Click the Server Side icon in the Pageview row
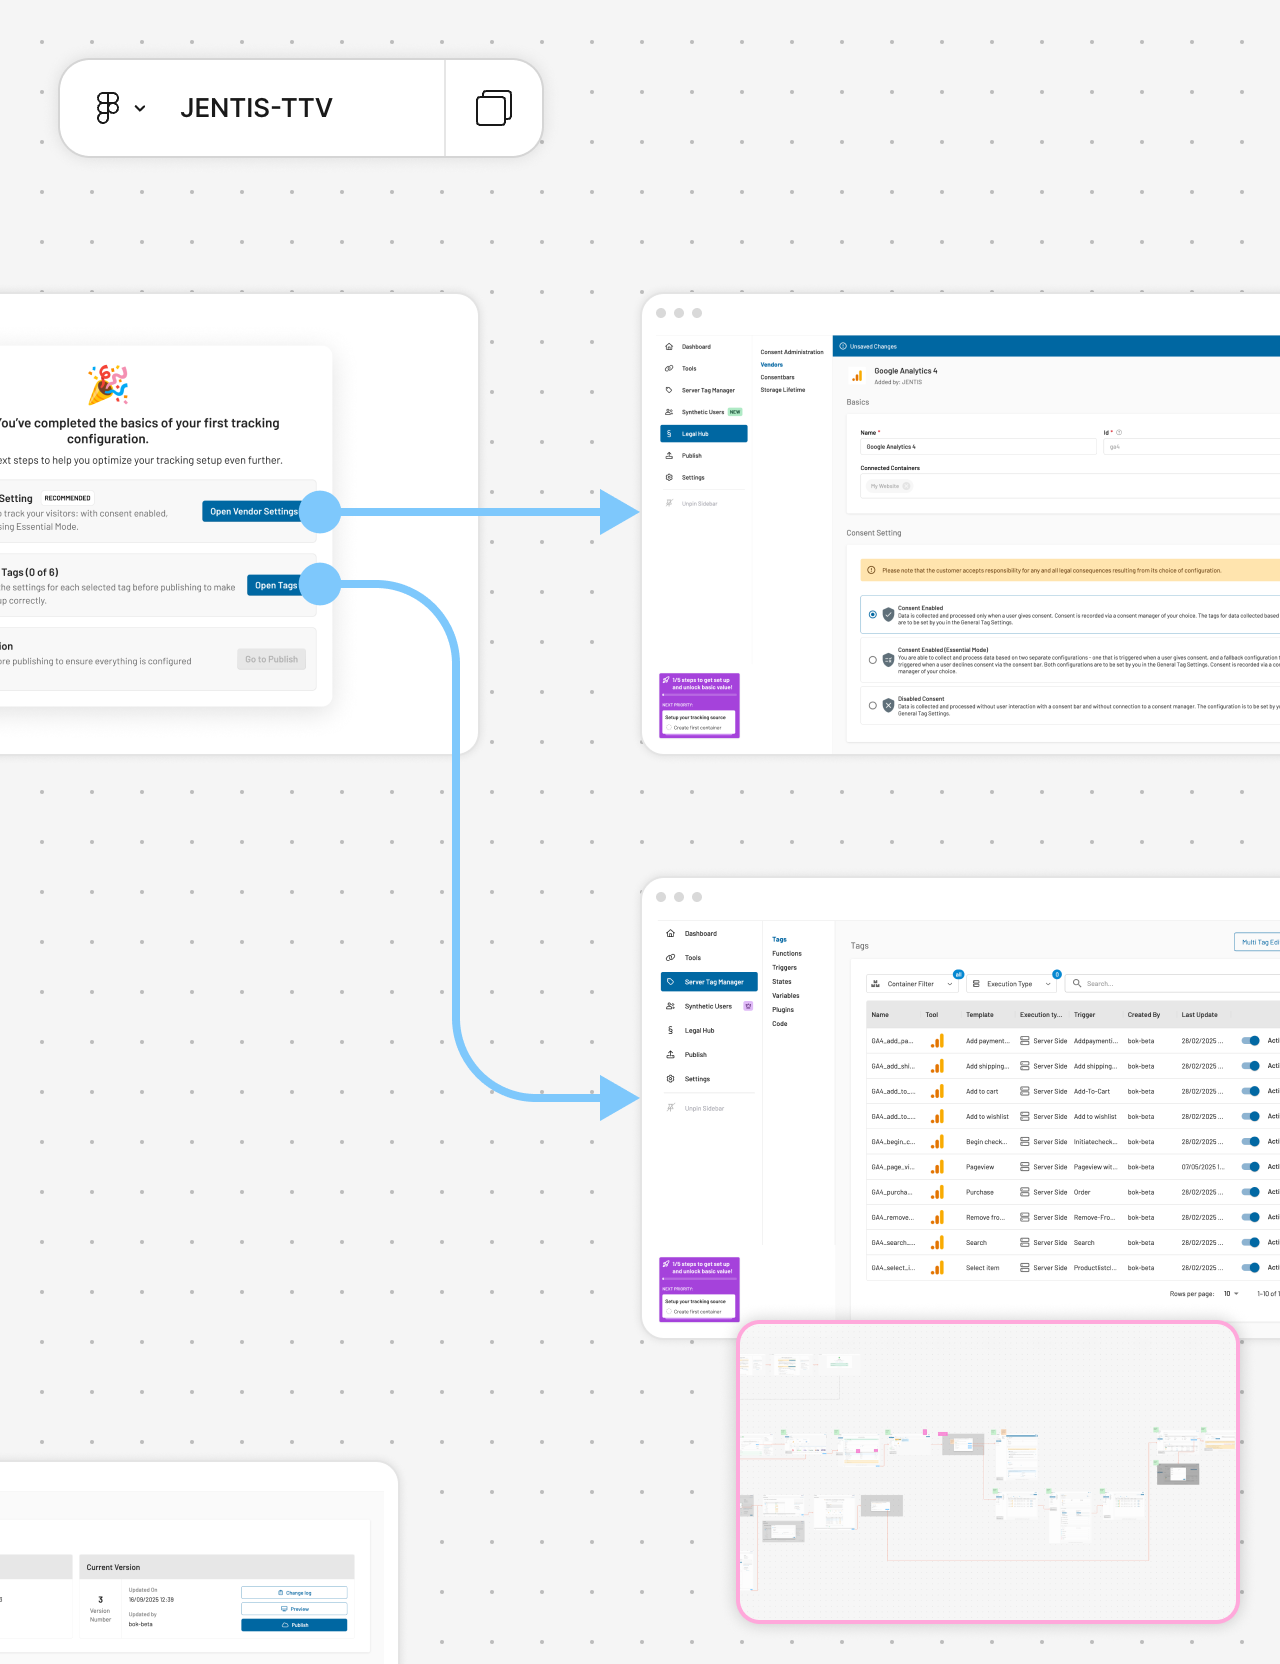This screenshot has width=1280, height=1664. [x=1025, y=1167]
